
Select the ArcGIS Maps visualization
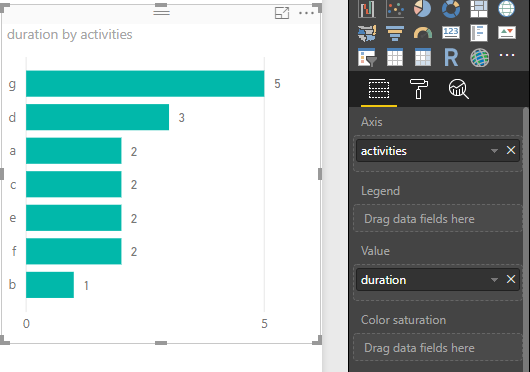pos(479,57)
